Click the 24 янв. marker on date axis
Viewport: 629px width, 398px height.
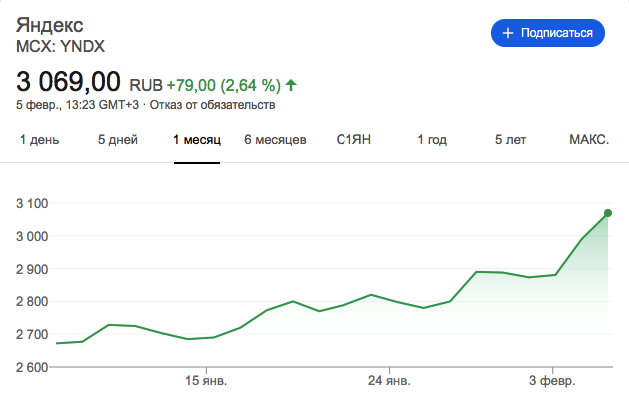389,380
